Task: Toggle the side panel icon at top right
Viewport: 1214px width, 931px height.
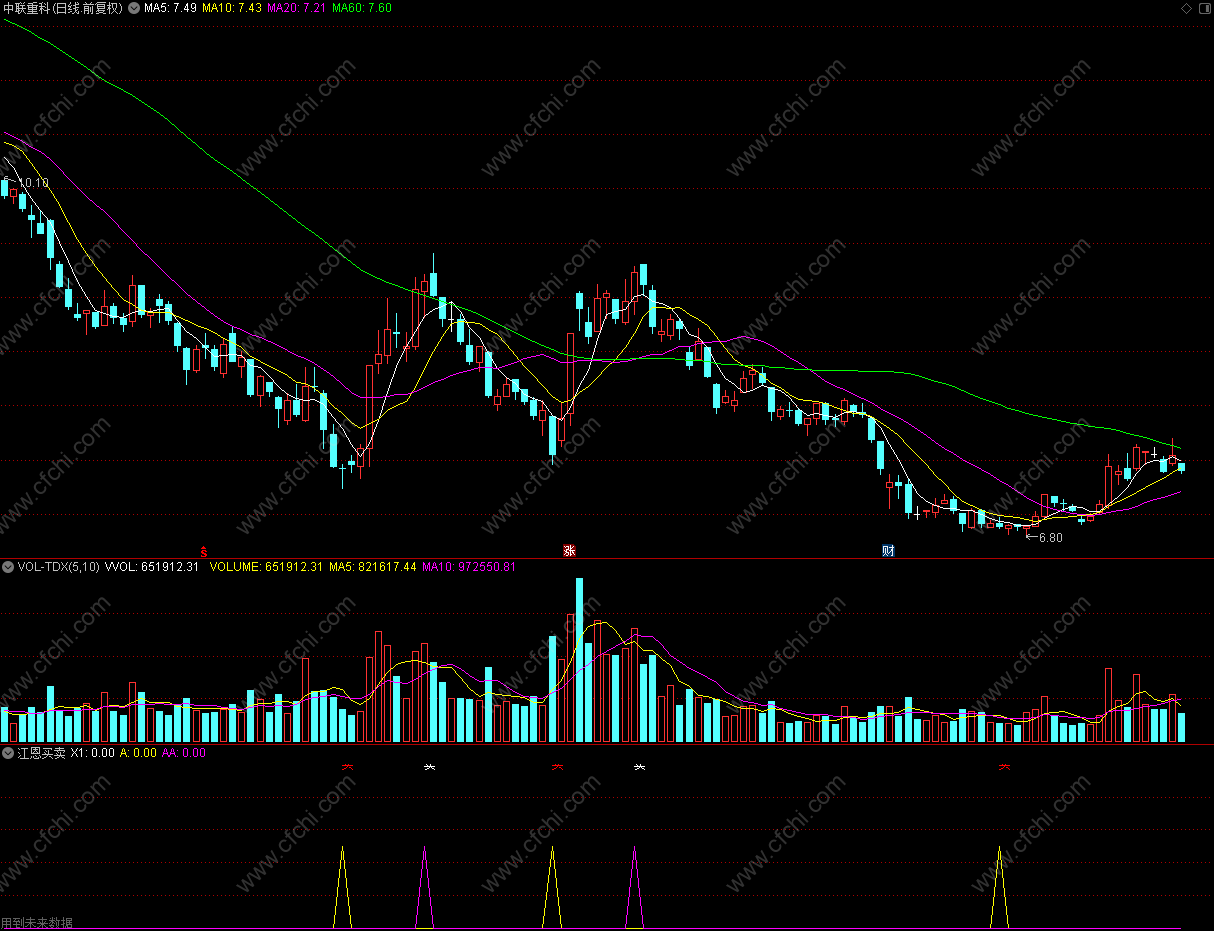Action: (x=1203, y=8)
